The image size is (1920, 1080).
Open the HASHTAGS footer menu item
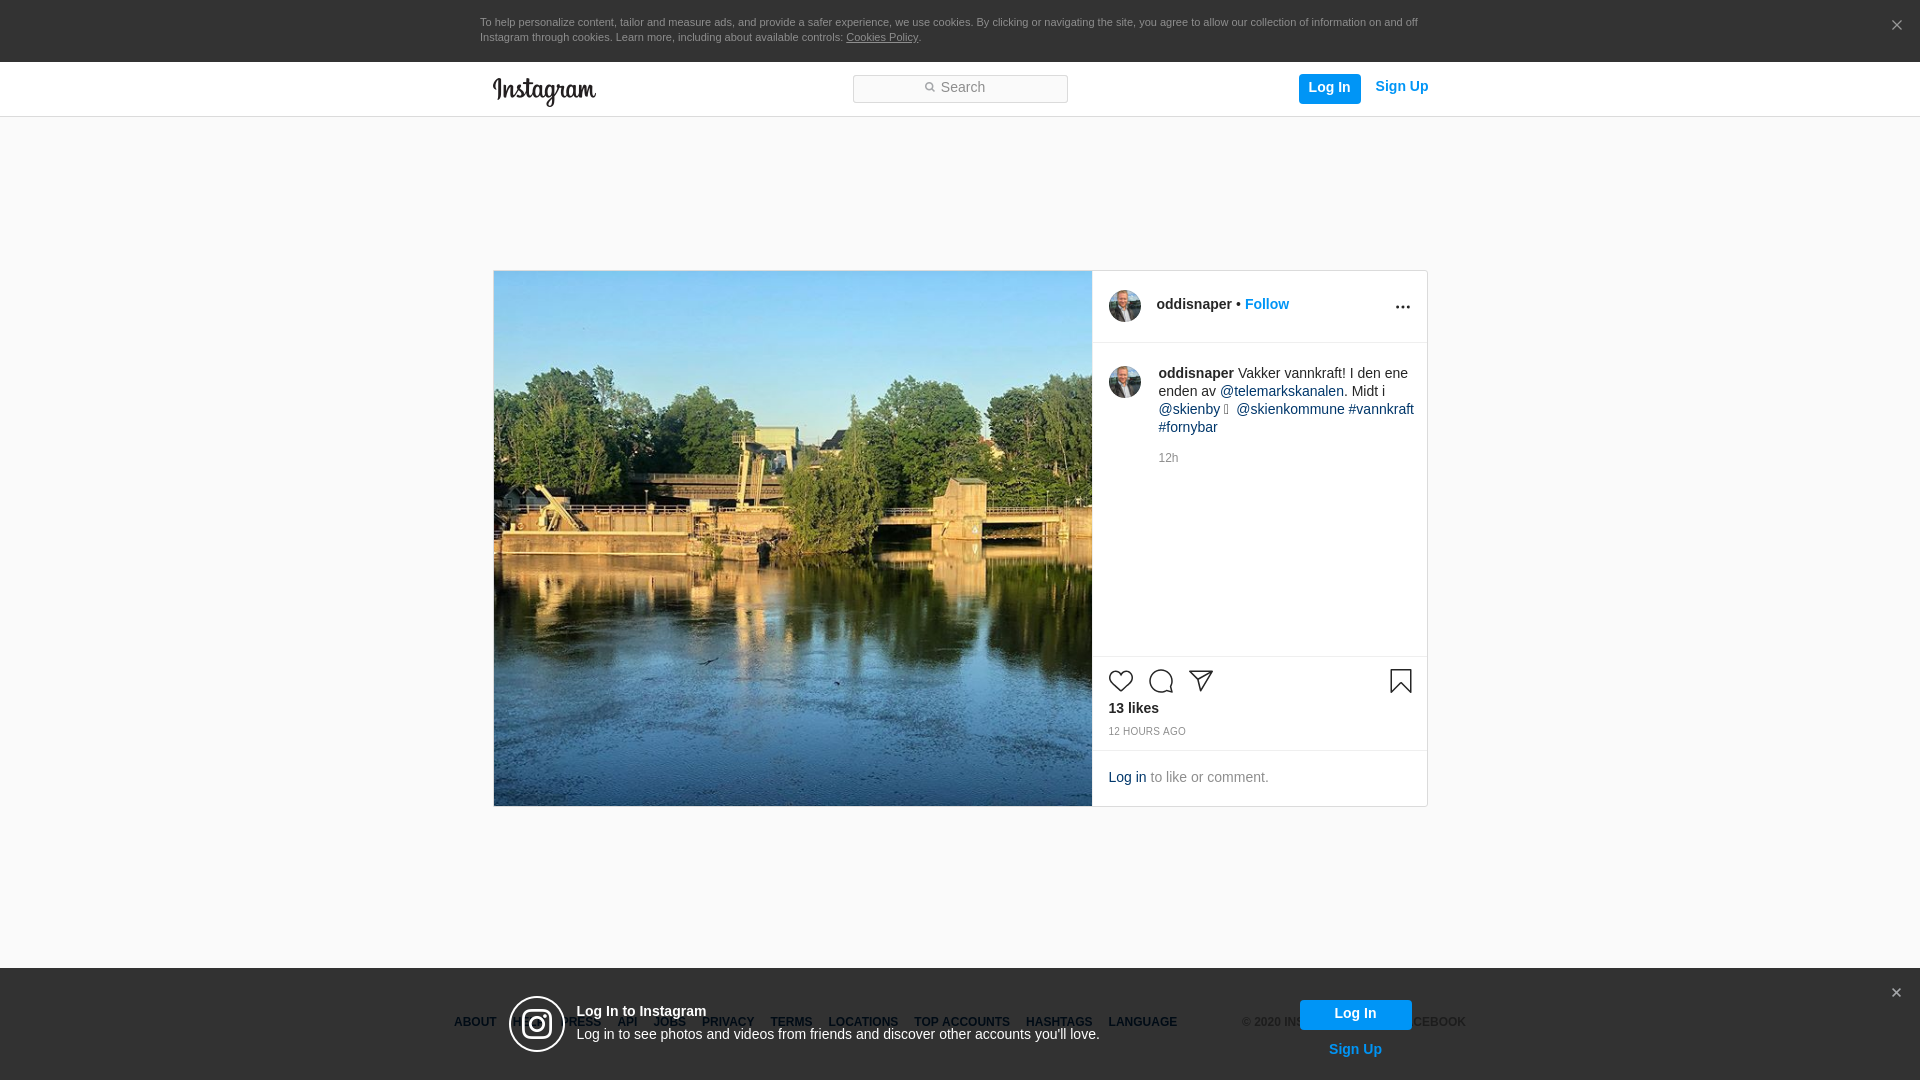coord(1058,1022)
